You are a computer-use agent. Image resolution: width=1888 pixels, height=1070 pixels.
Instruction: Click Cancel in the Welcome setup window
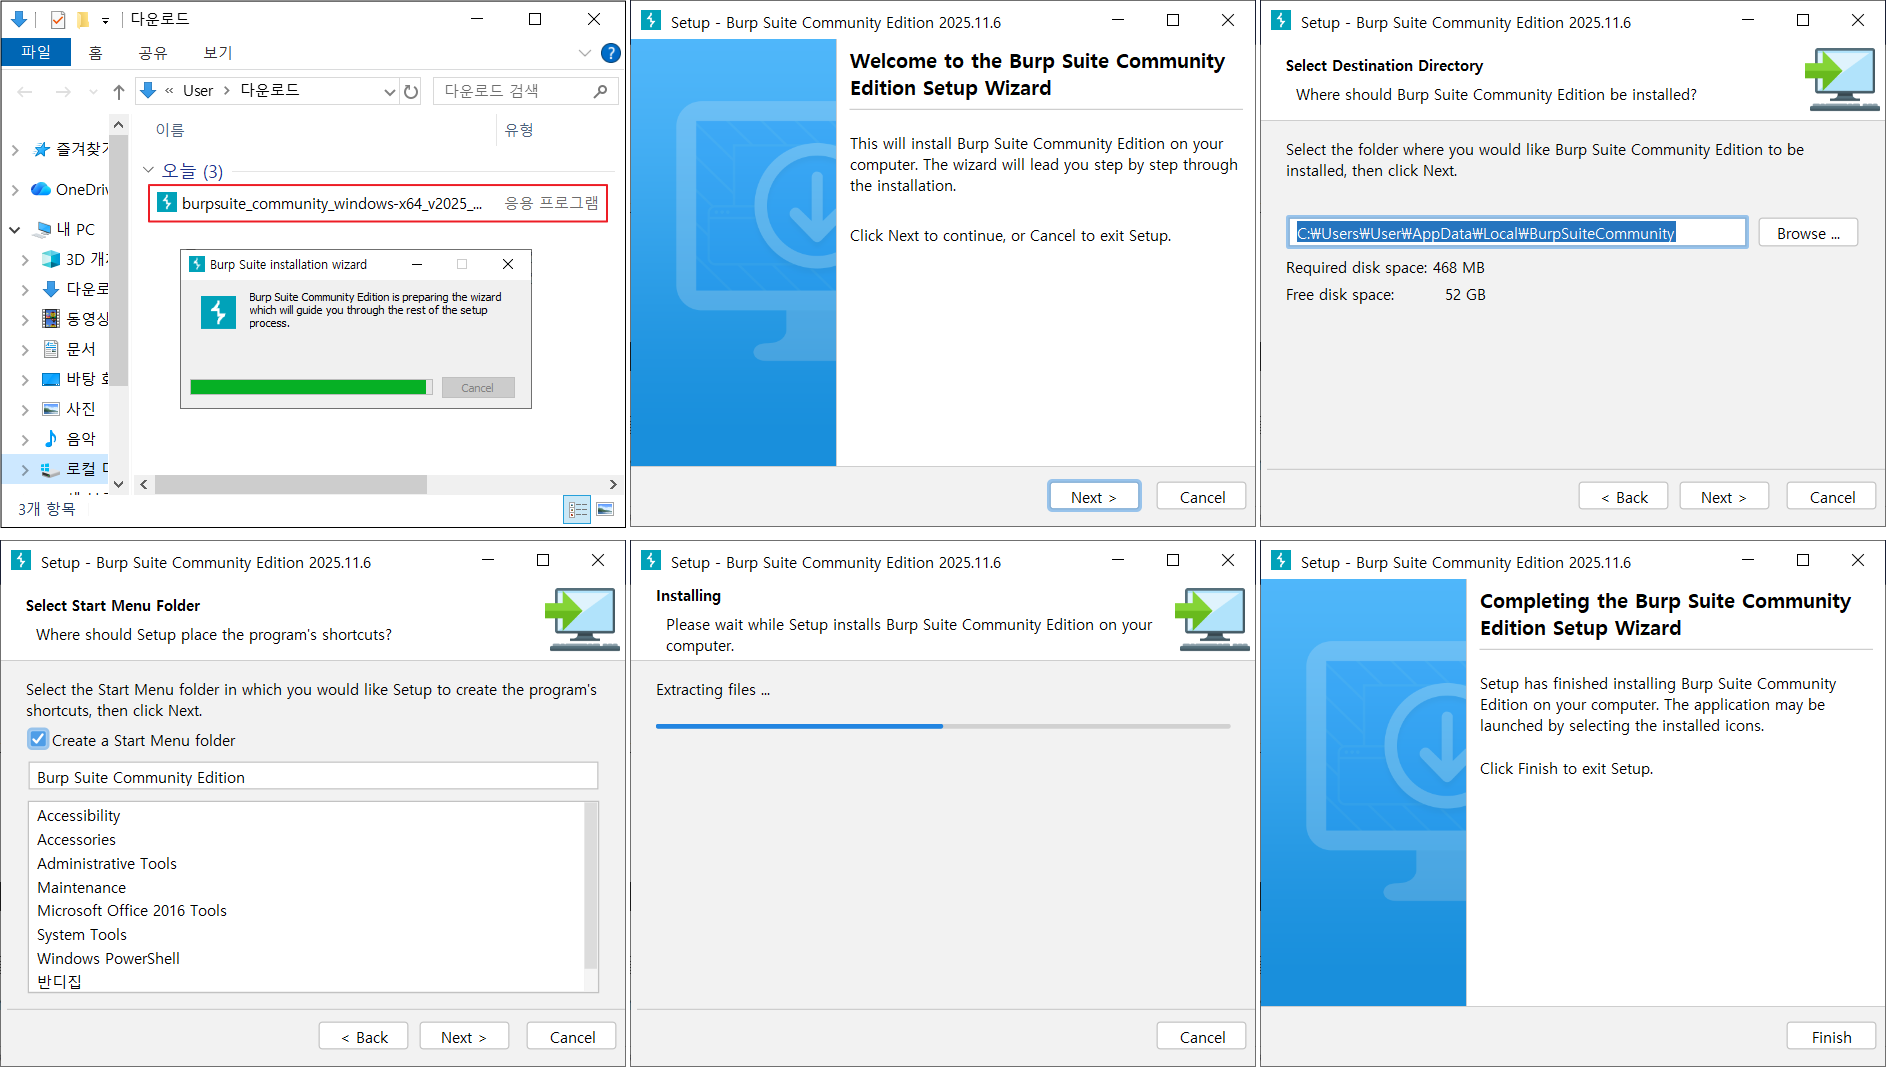click(x=1202, y=497)
